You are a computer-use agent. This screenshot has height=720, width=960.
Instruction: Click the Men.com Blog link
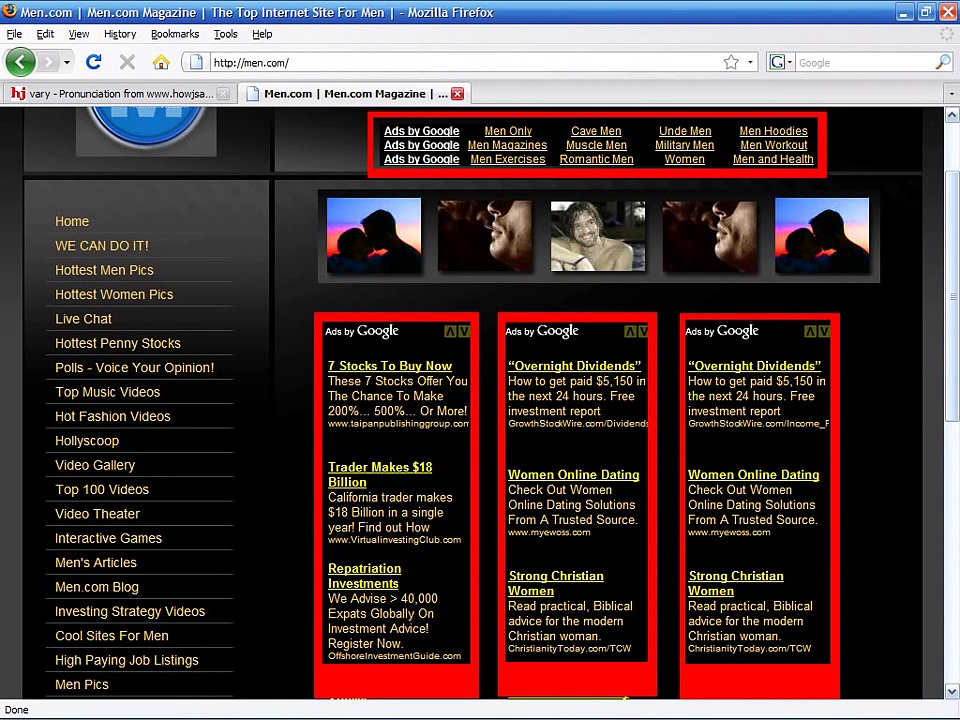[97, 587]
